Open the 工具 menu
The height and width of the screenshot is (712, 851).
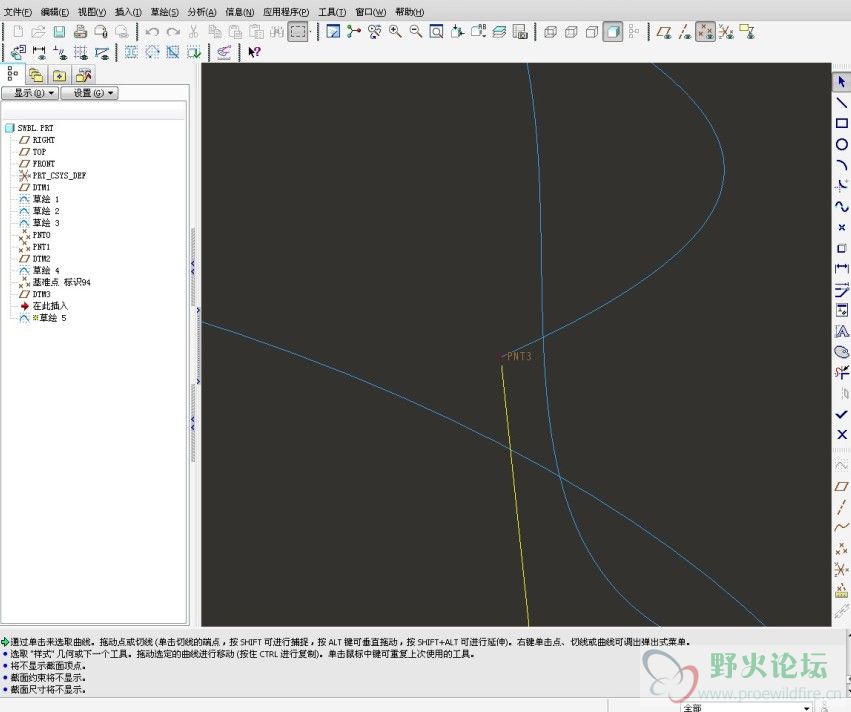pyautogui.click(x=332, y=12)
